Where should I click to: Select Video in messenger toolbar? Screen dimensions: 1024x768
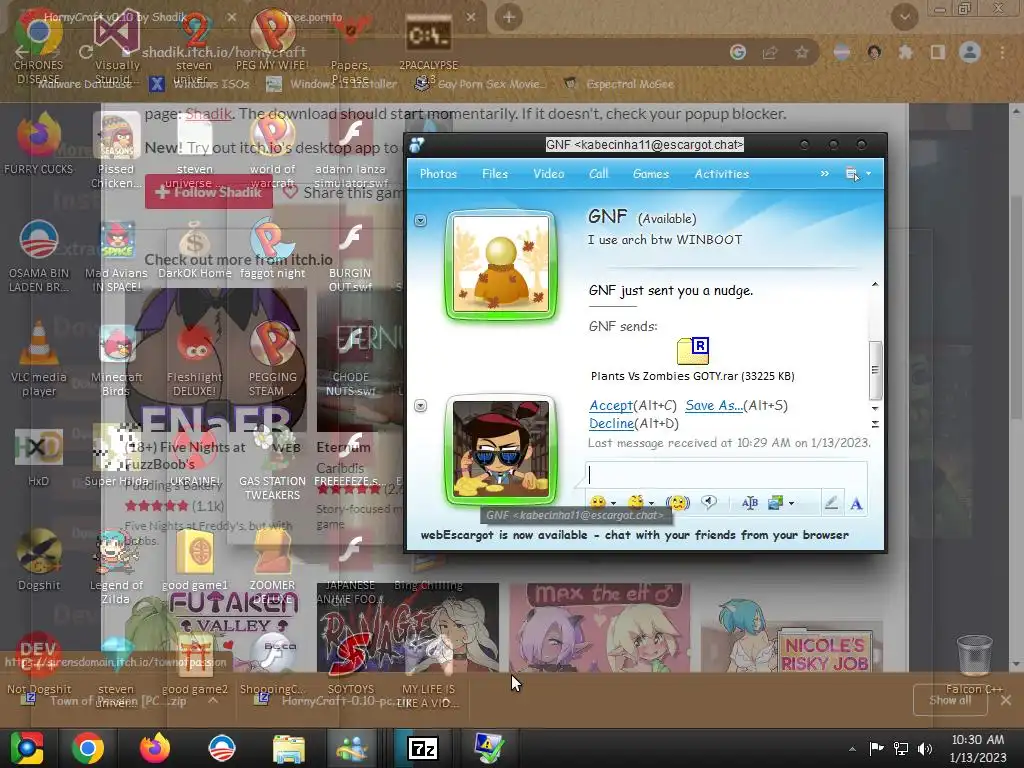[549, 174]
